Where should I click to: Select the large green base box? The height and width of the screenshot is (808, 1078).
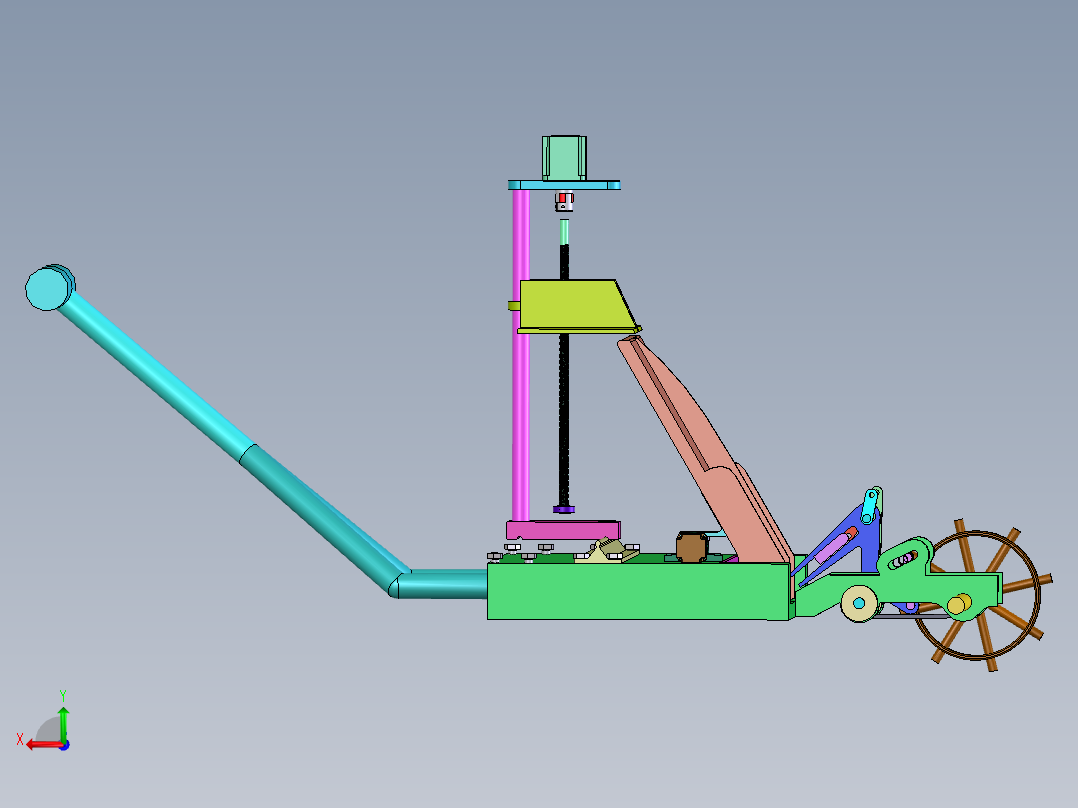click(639, 591)
